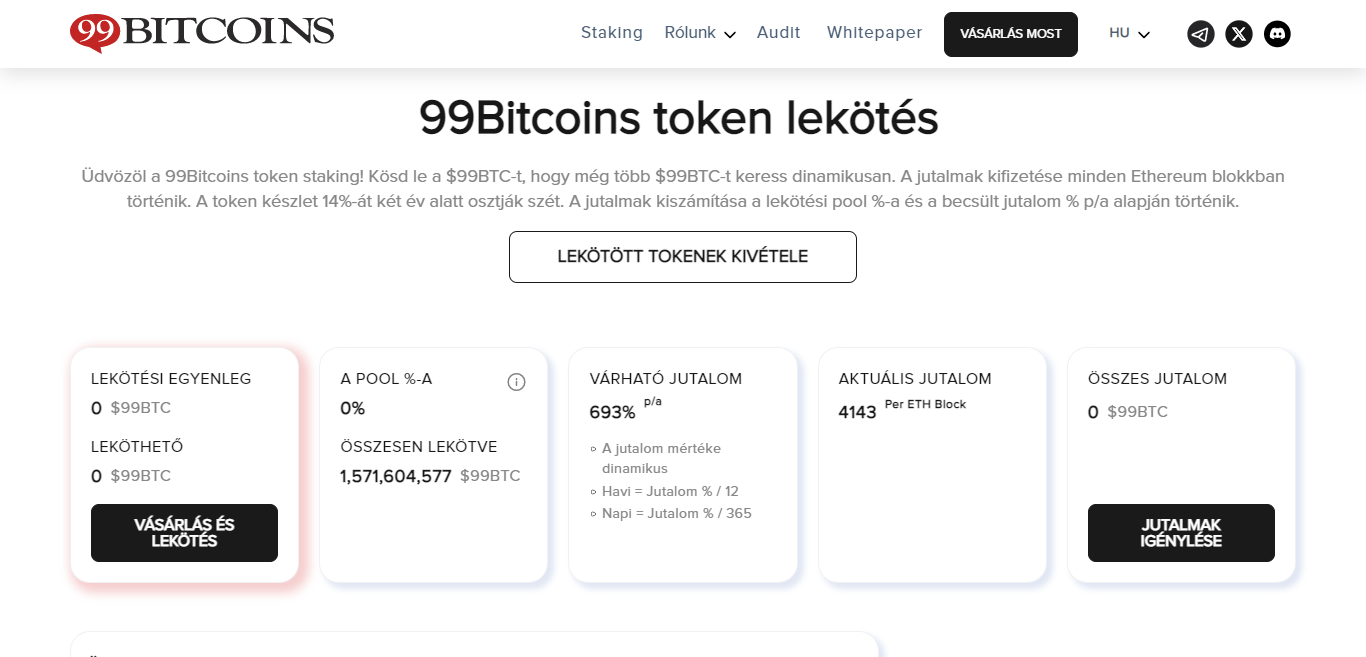This screenshot has width=1366, height=657.
Task: Click the VÁSÁRLÁS ÉS LEKÖTÉS button
Action: (184, 533)
